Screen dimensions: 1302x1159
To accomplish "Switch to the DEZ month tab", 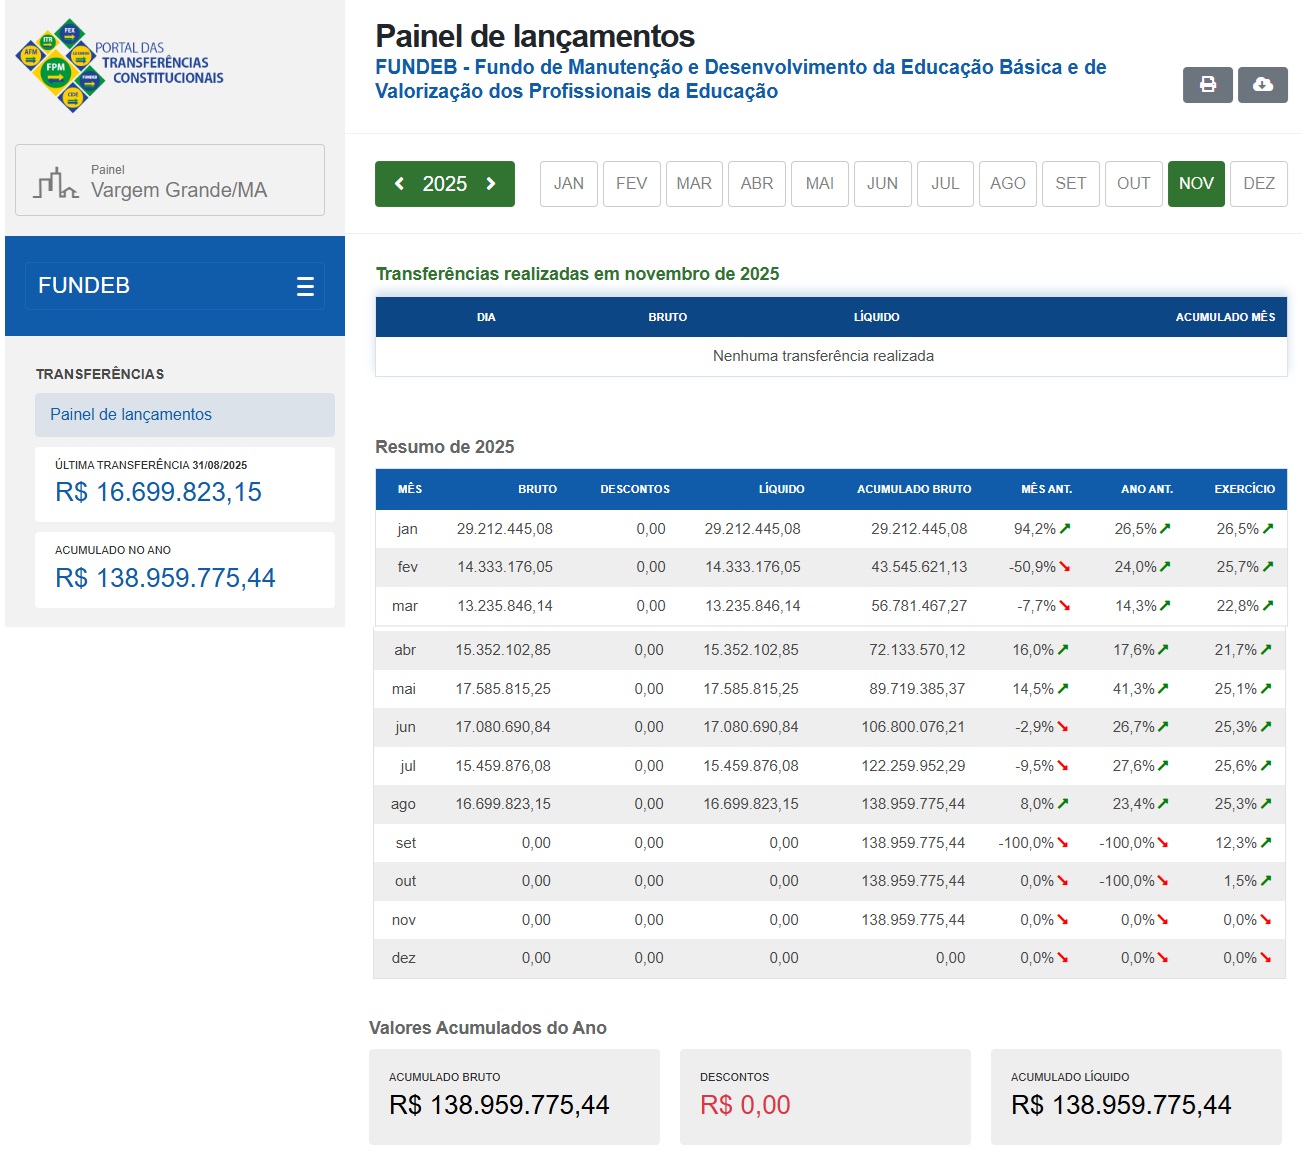I will click(1258, 184).
